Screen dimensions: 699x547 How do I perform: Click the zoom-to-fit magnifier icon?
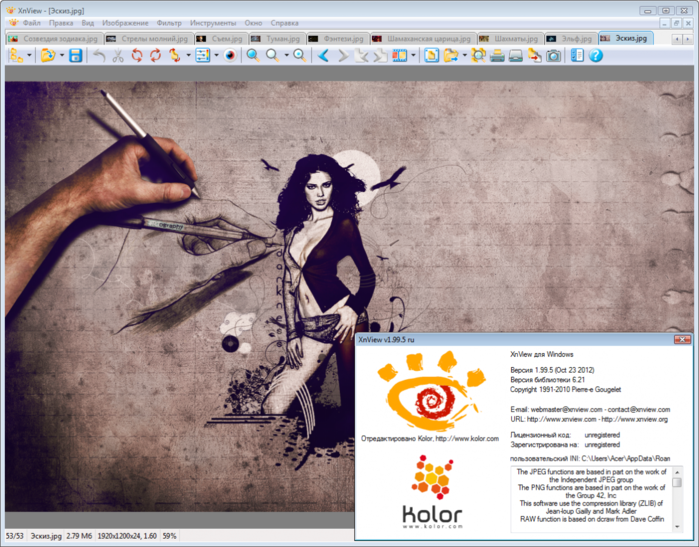(x=300, y=56)
